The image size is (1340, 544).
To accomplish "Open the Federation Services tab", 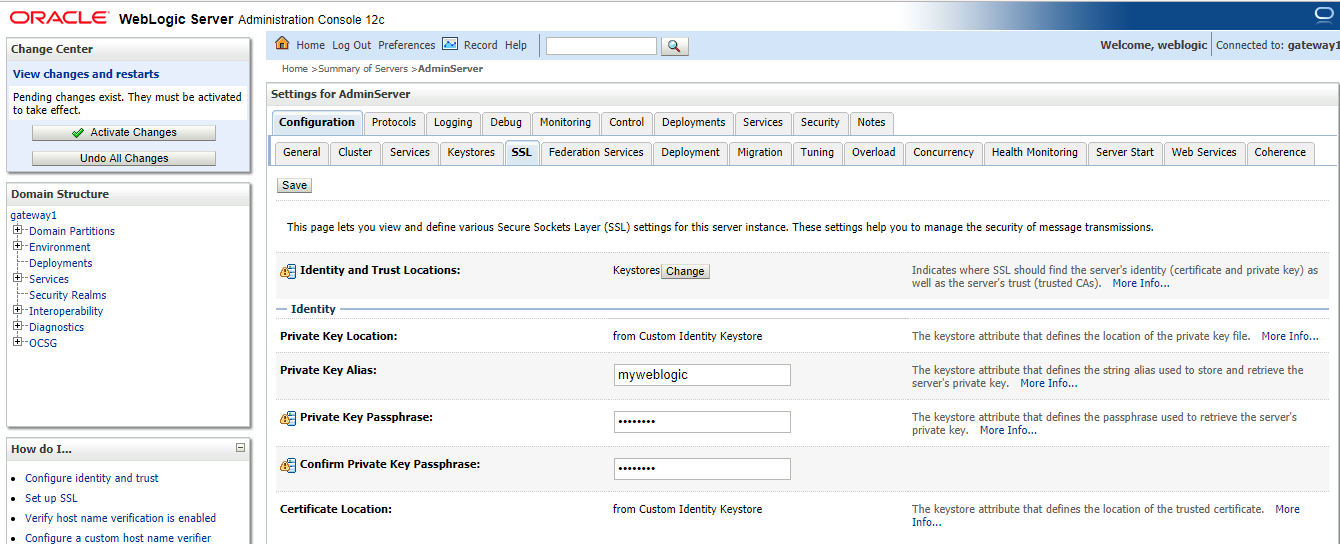I will click(x=596, y=152).
